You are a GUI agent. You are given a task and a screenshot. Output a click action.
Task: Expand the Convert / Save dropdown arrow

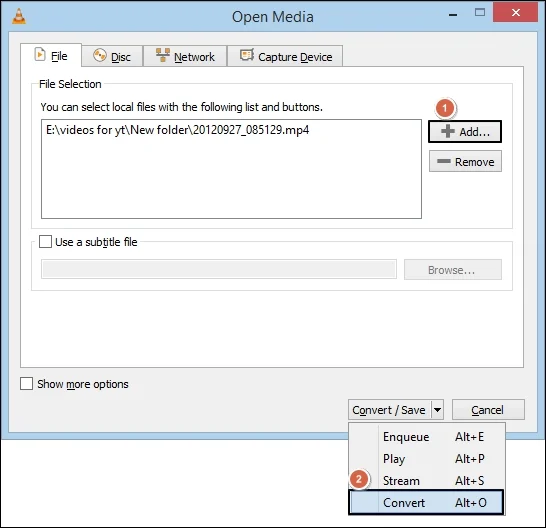coord(437,410)
